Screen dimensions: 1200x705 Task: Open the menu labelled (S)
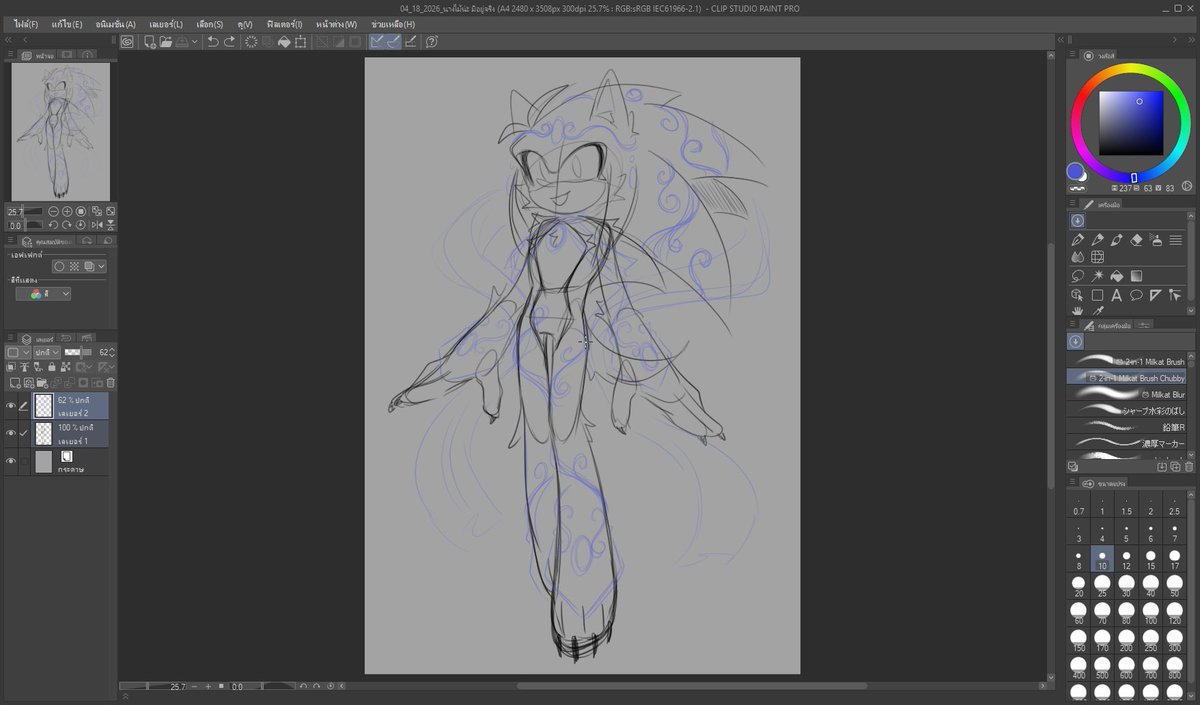pyautogui.click(x=210, y=24)
